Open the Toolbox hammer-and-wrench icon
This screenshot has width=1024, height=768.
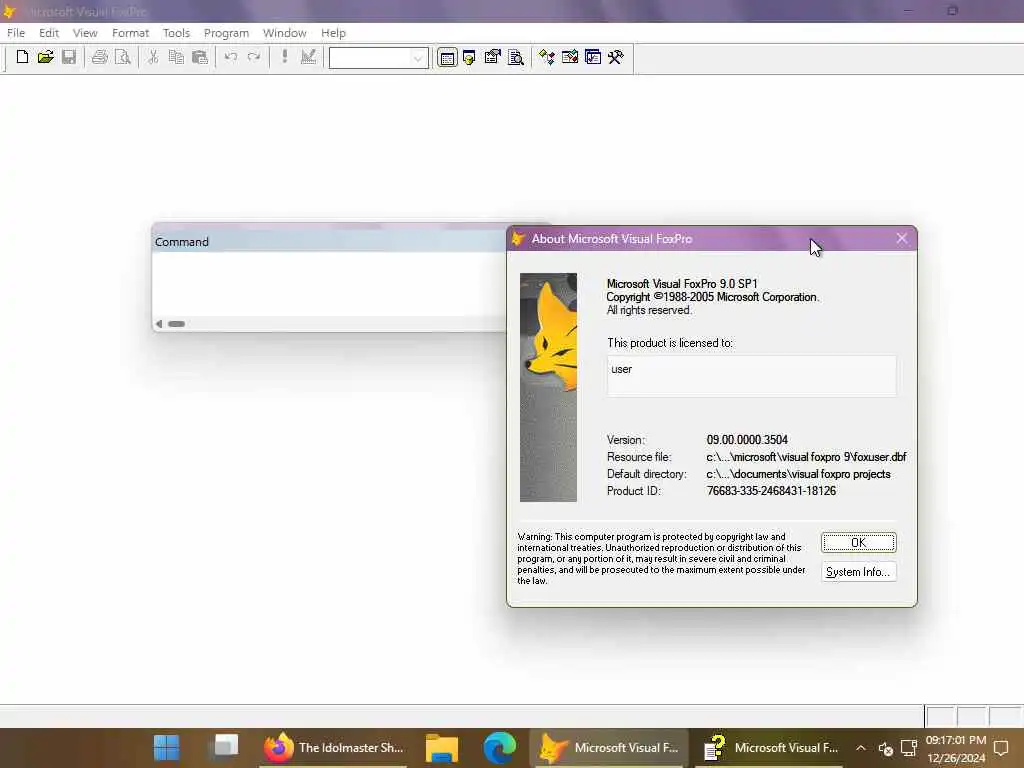click(x=616, y=57)
